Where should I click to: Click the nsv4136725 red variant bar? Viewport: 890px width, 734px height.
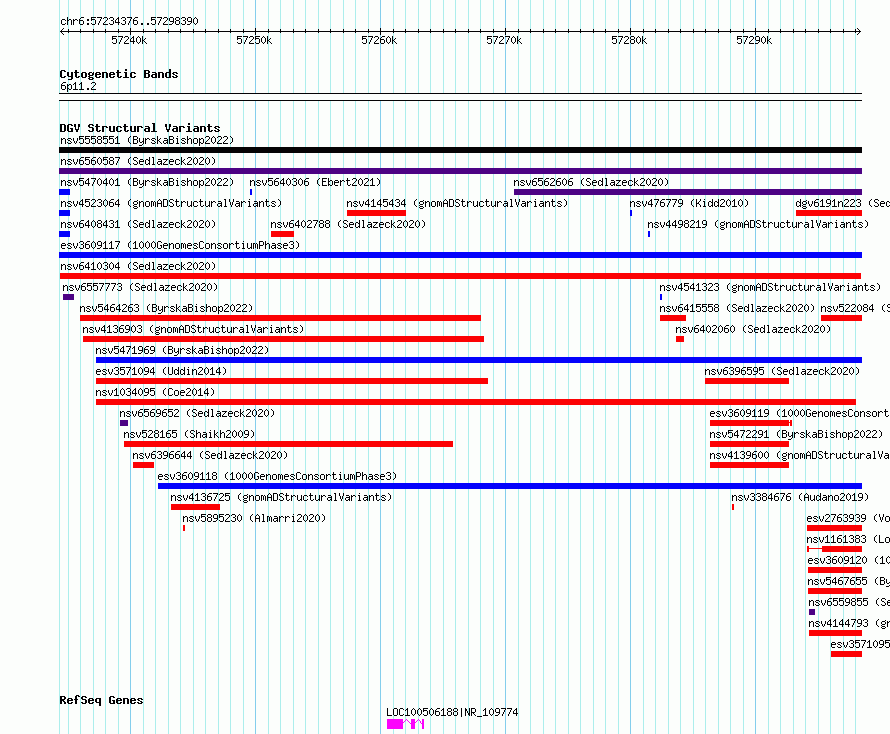195,507
